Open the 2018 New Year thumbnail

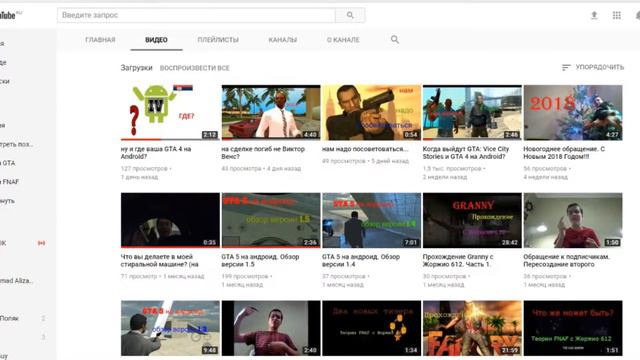(x=573, y=112)
